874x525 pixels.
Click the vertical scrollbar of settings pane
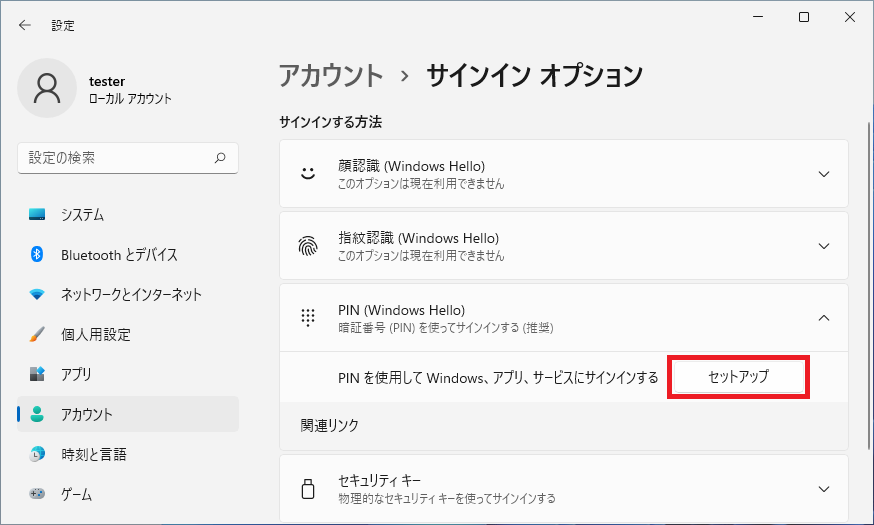(x=868, y=284)
